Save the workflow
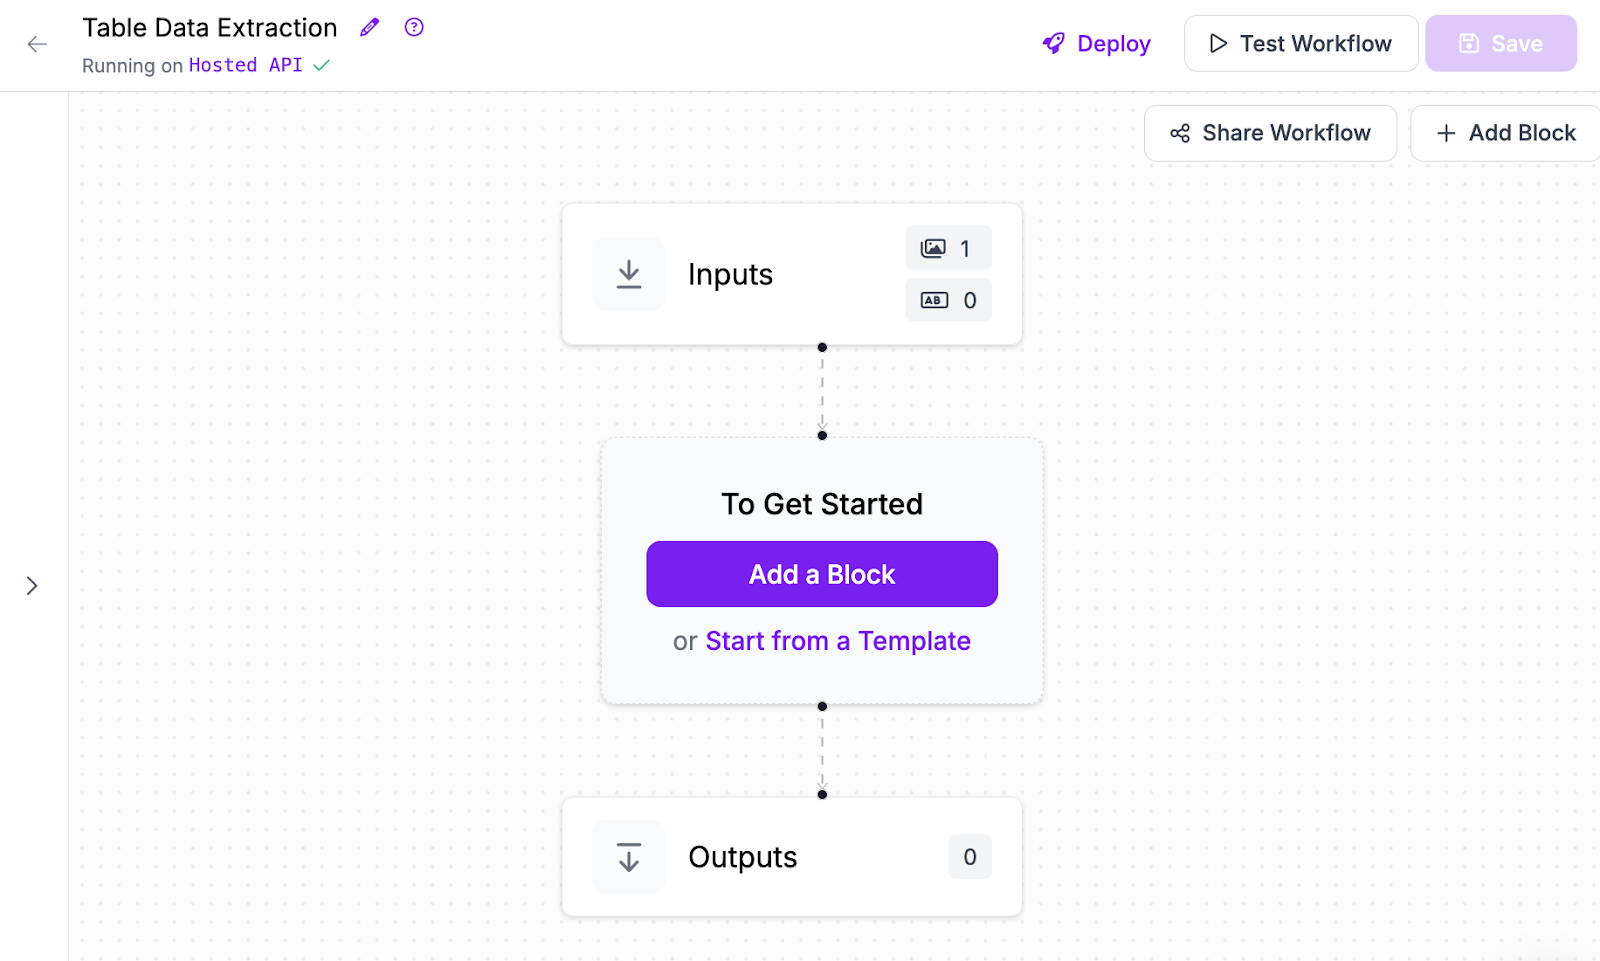1600x961 pixels. click(x=1501, y=43)
